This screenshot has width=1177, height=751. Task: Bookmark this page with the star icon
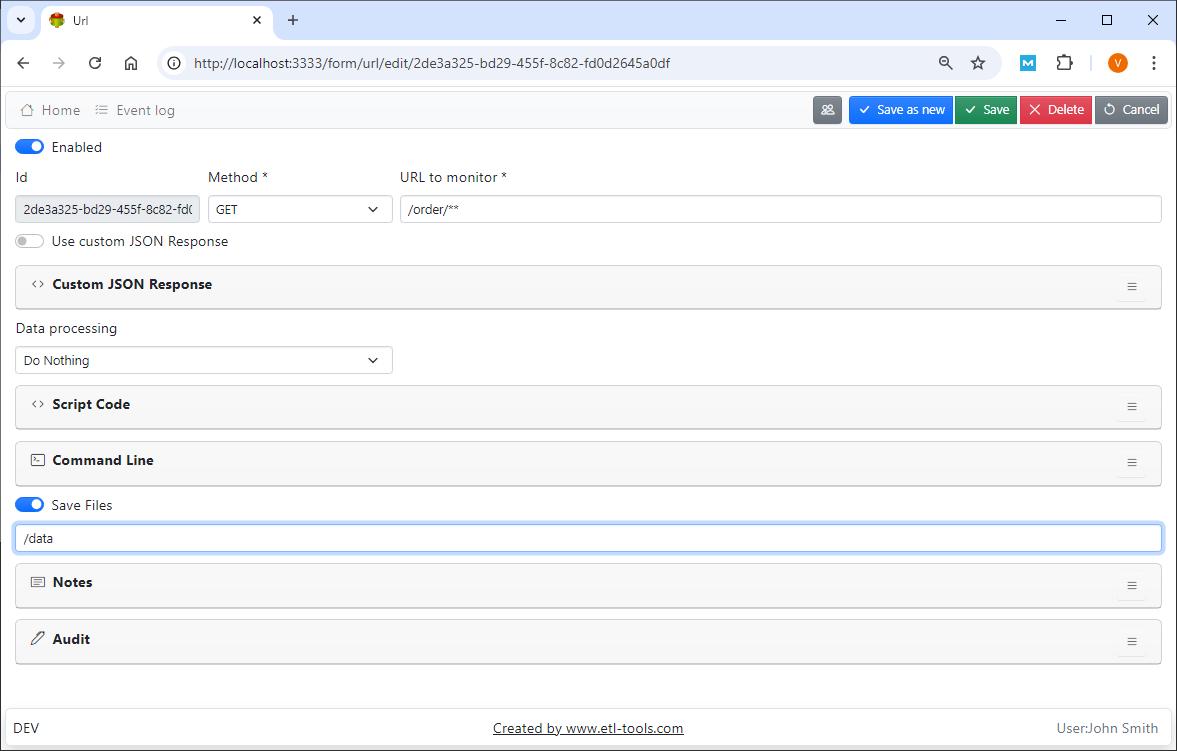[978, 63]
